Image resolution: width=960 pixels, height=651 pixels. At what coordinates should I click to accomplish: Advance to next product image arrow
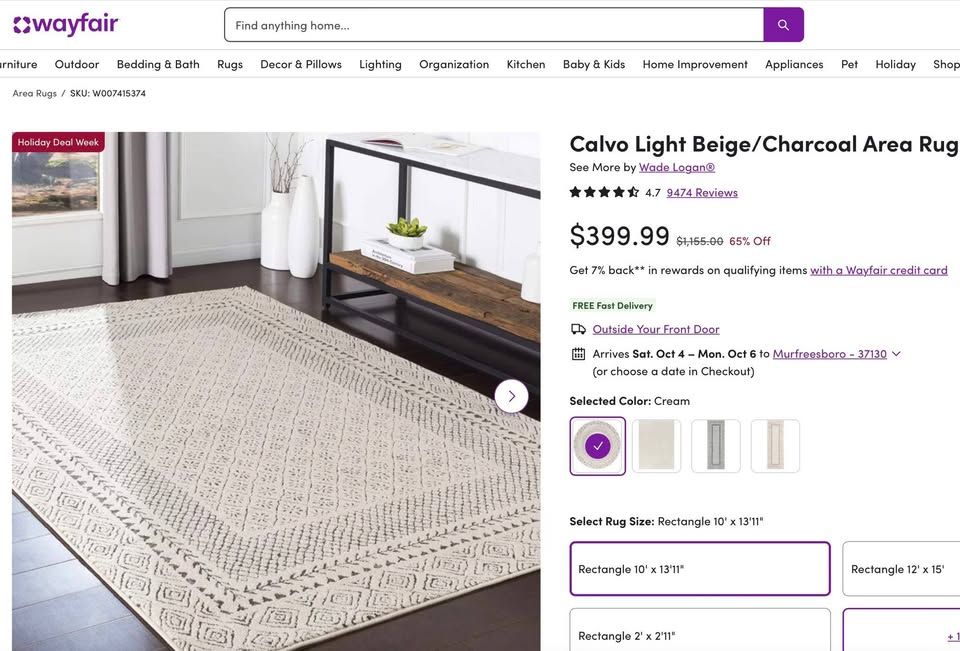click(x=511, y=396)
